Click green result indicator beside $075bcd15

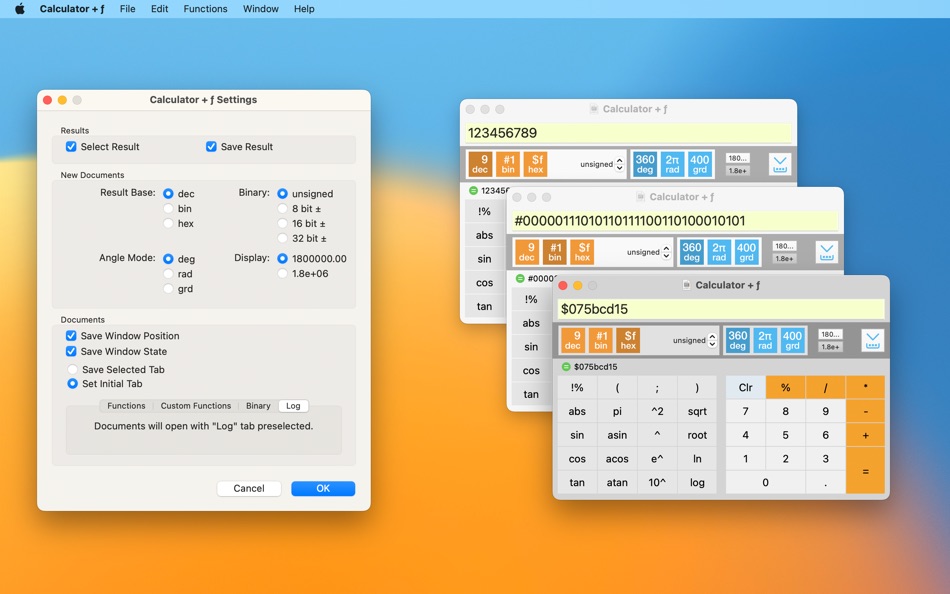(566, 367)
